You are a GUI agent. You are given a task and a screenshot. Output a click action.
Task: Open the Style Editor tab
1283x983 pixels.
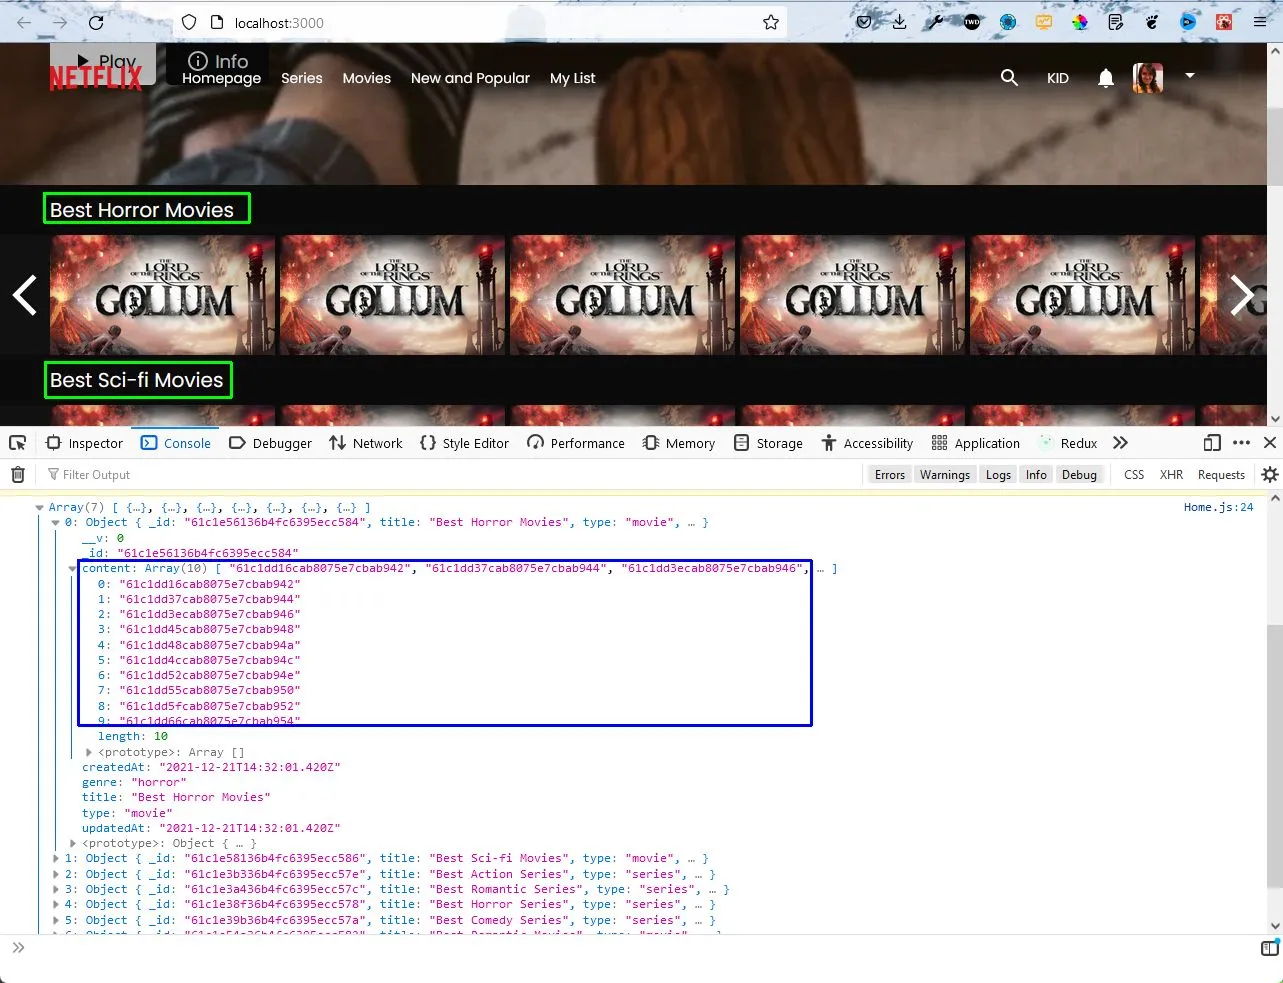(x=465, y=443)
